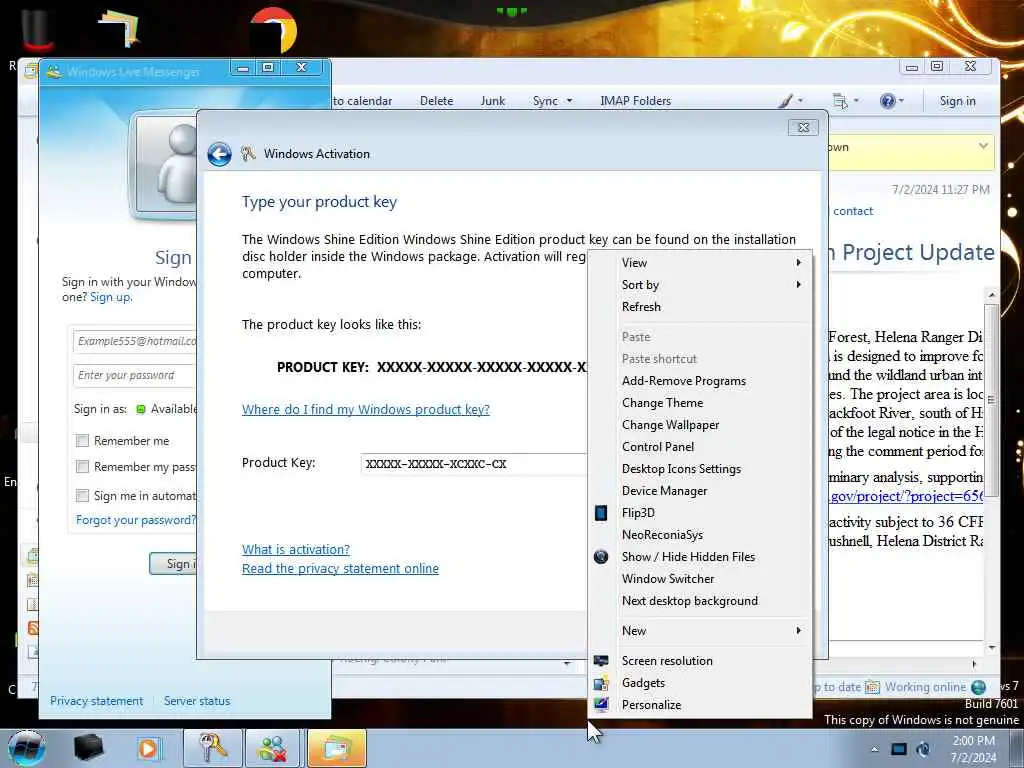Expand the New submenu arrow
Viewport: 1024px width, 768px height.
(798, 631)
